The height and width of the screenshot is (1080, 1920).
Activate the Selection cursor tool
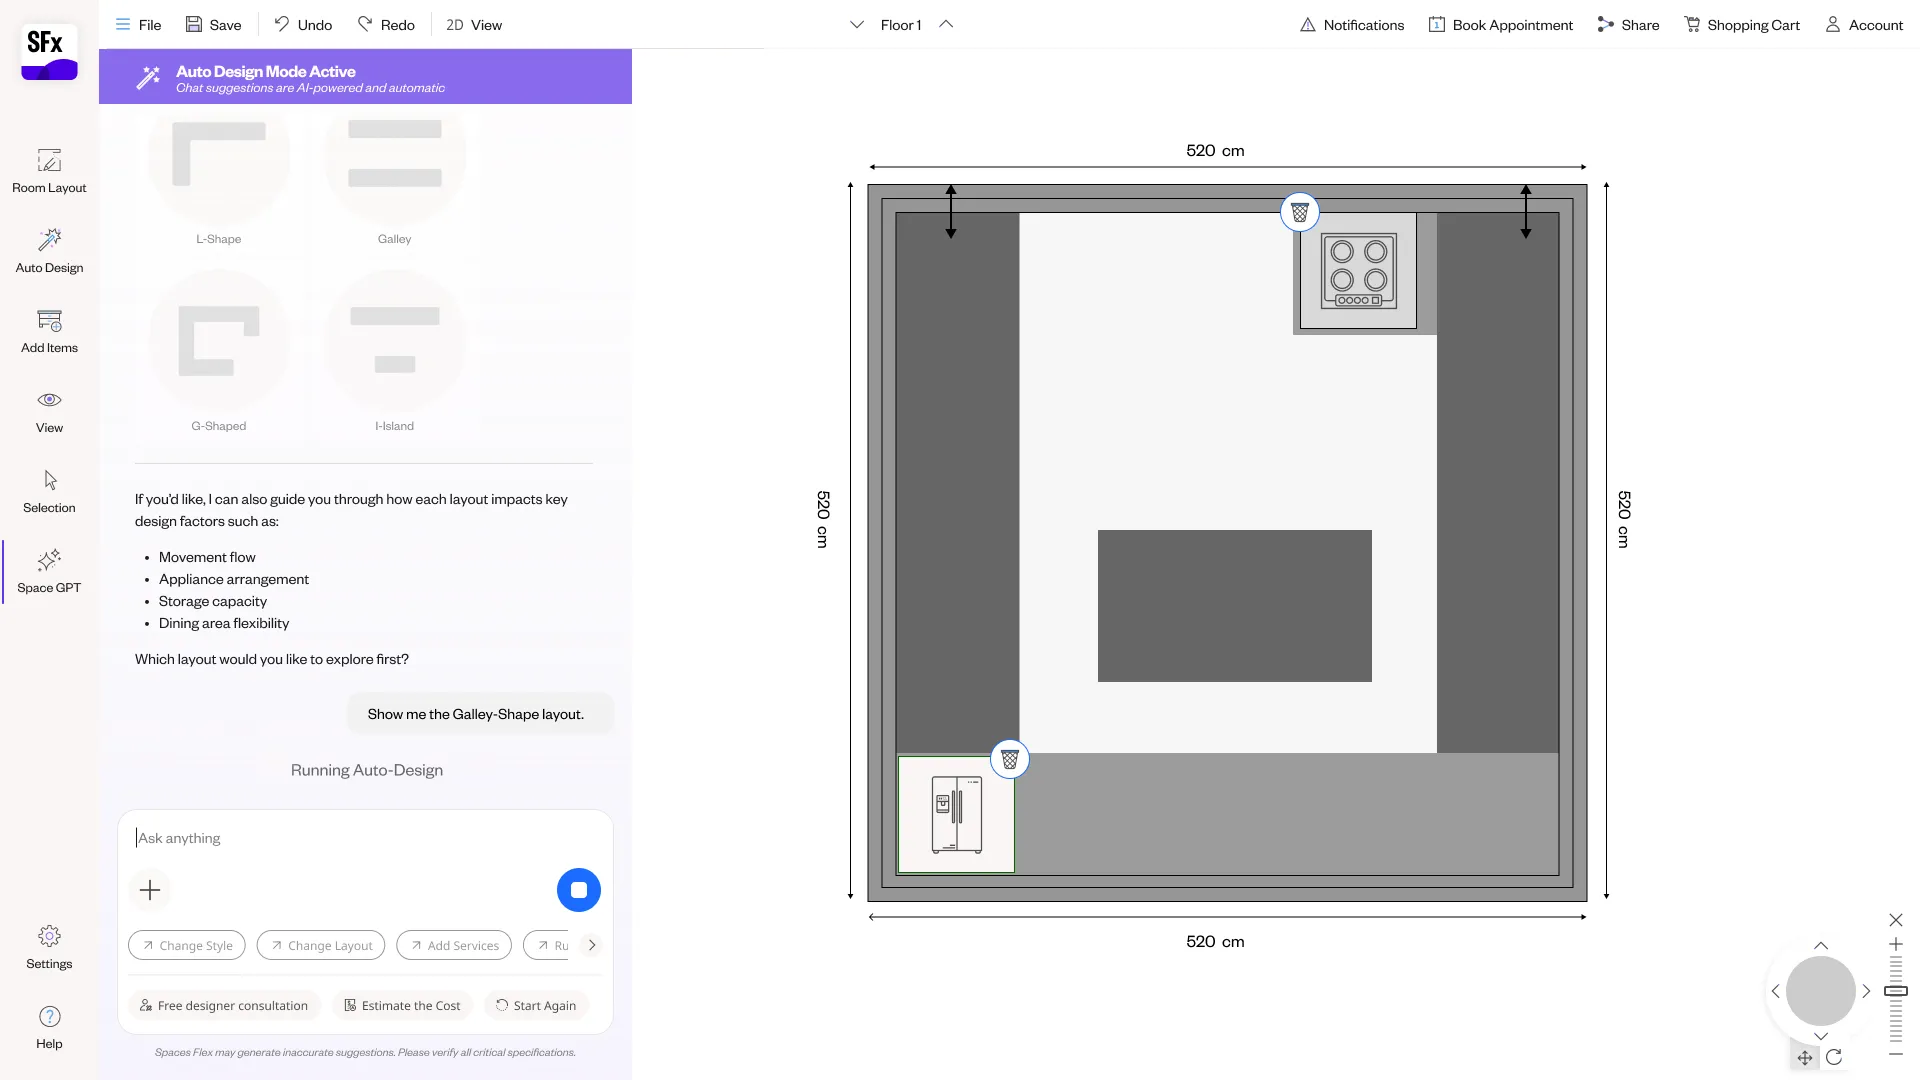(49, 491)
